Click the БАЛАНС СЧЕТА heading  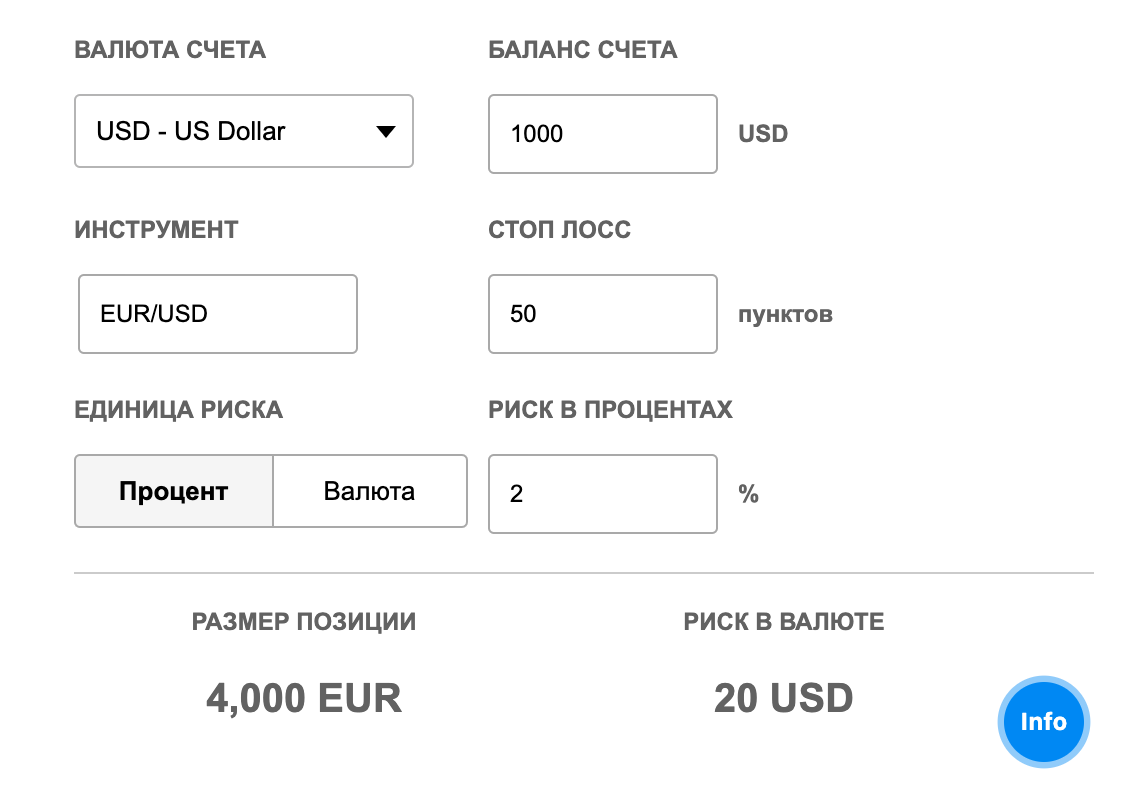coord(583,50)
